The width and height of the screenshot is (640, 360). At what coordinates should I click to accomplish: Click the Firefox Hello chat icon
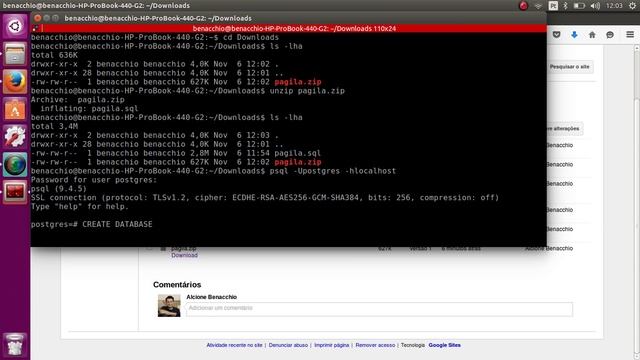pos(610,35)
